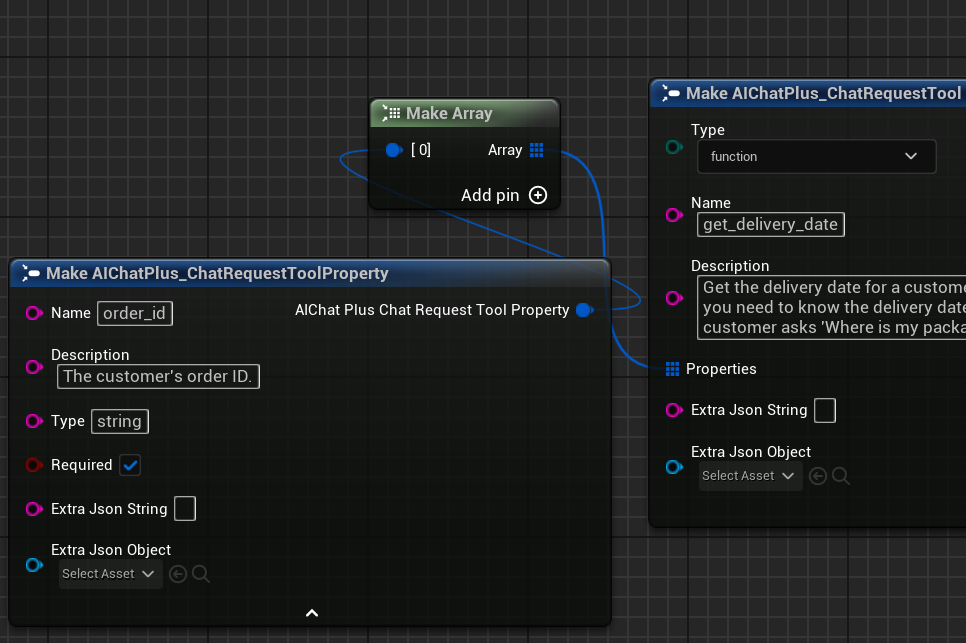Enable Extra Json String on the ChatRequestTool node
The image size is (966, 643).
coord(827,410)
